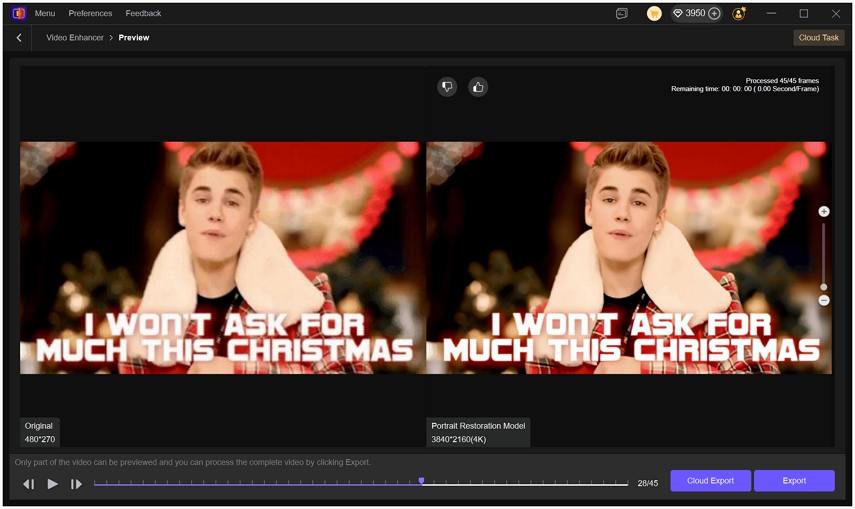Add more credits with plus icon
The image size is (855, 509).
coord(714,14)
